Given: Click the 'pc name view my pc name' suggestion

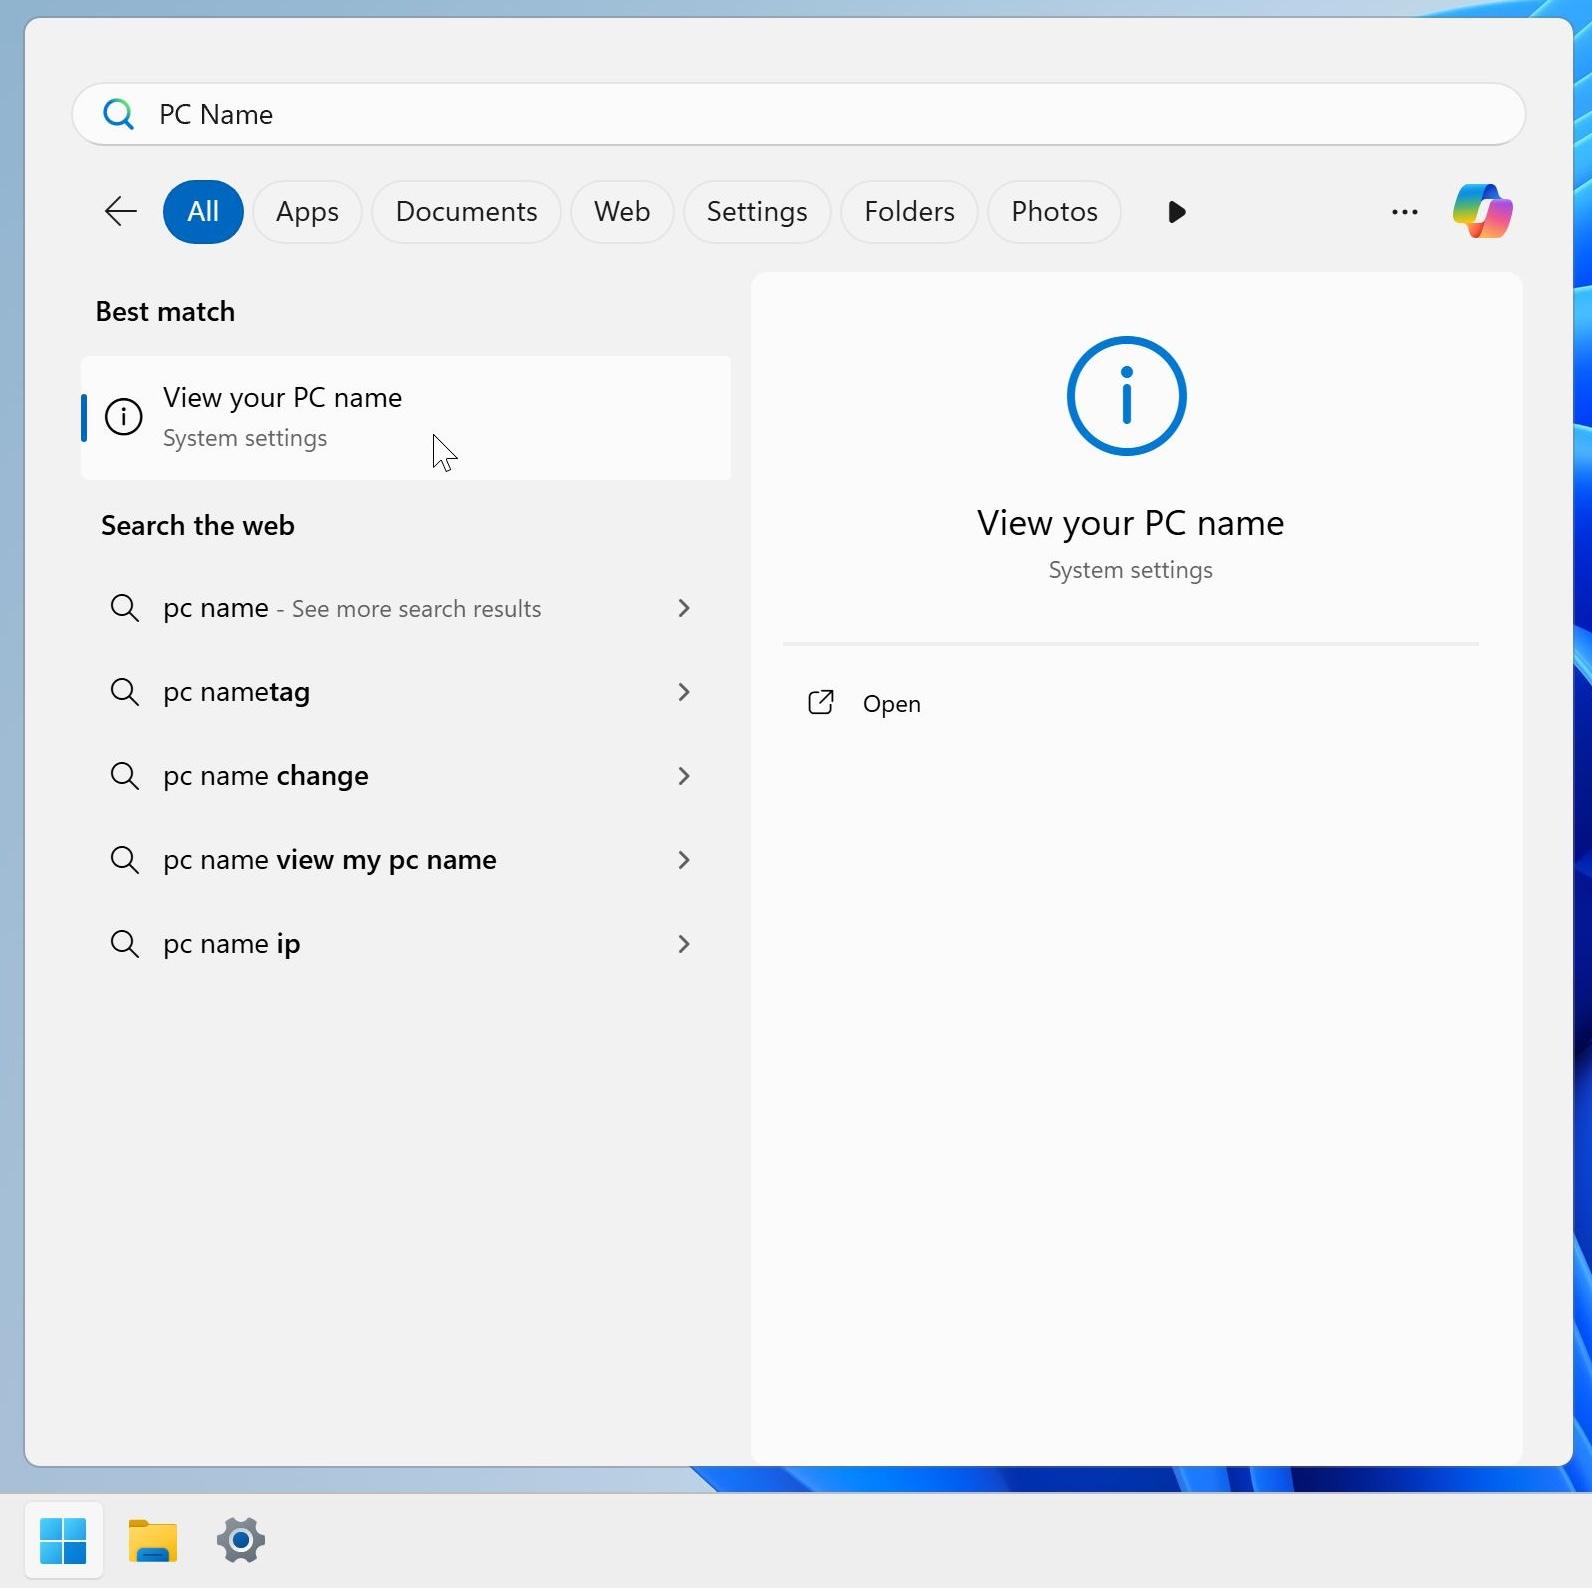Looking at the screenshot, I should tap(330, 860).
